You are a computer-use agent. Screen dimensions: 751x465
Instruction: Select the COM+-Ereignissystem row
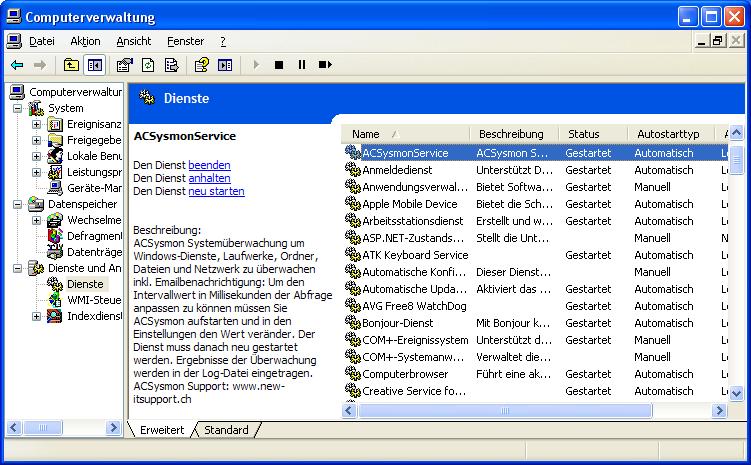pyautogui.click(x=536, y=340)
